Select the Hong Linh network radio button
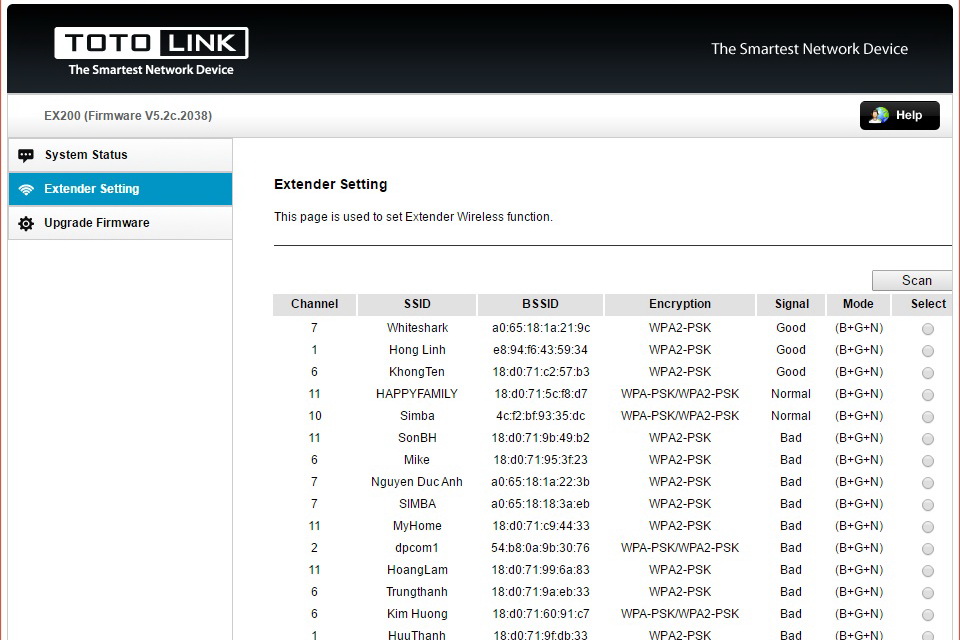This screenshot has height=640, width=960. [928, 351]
